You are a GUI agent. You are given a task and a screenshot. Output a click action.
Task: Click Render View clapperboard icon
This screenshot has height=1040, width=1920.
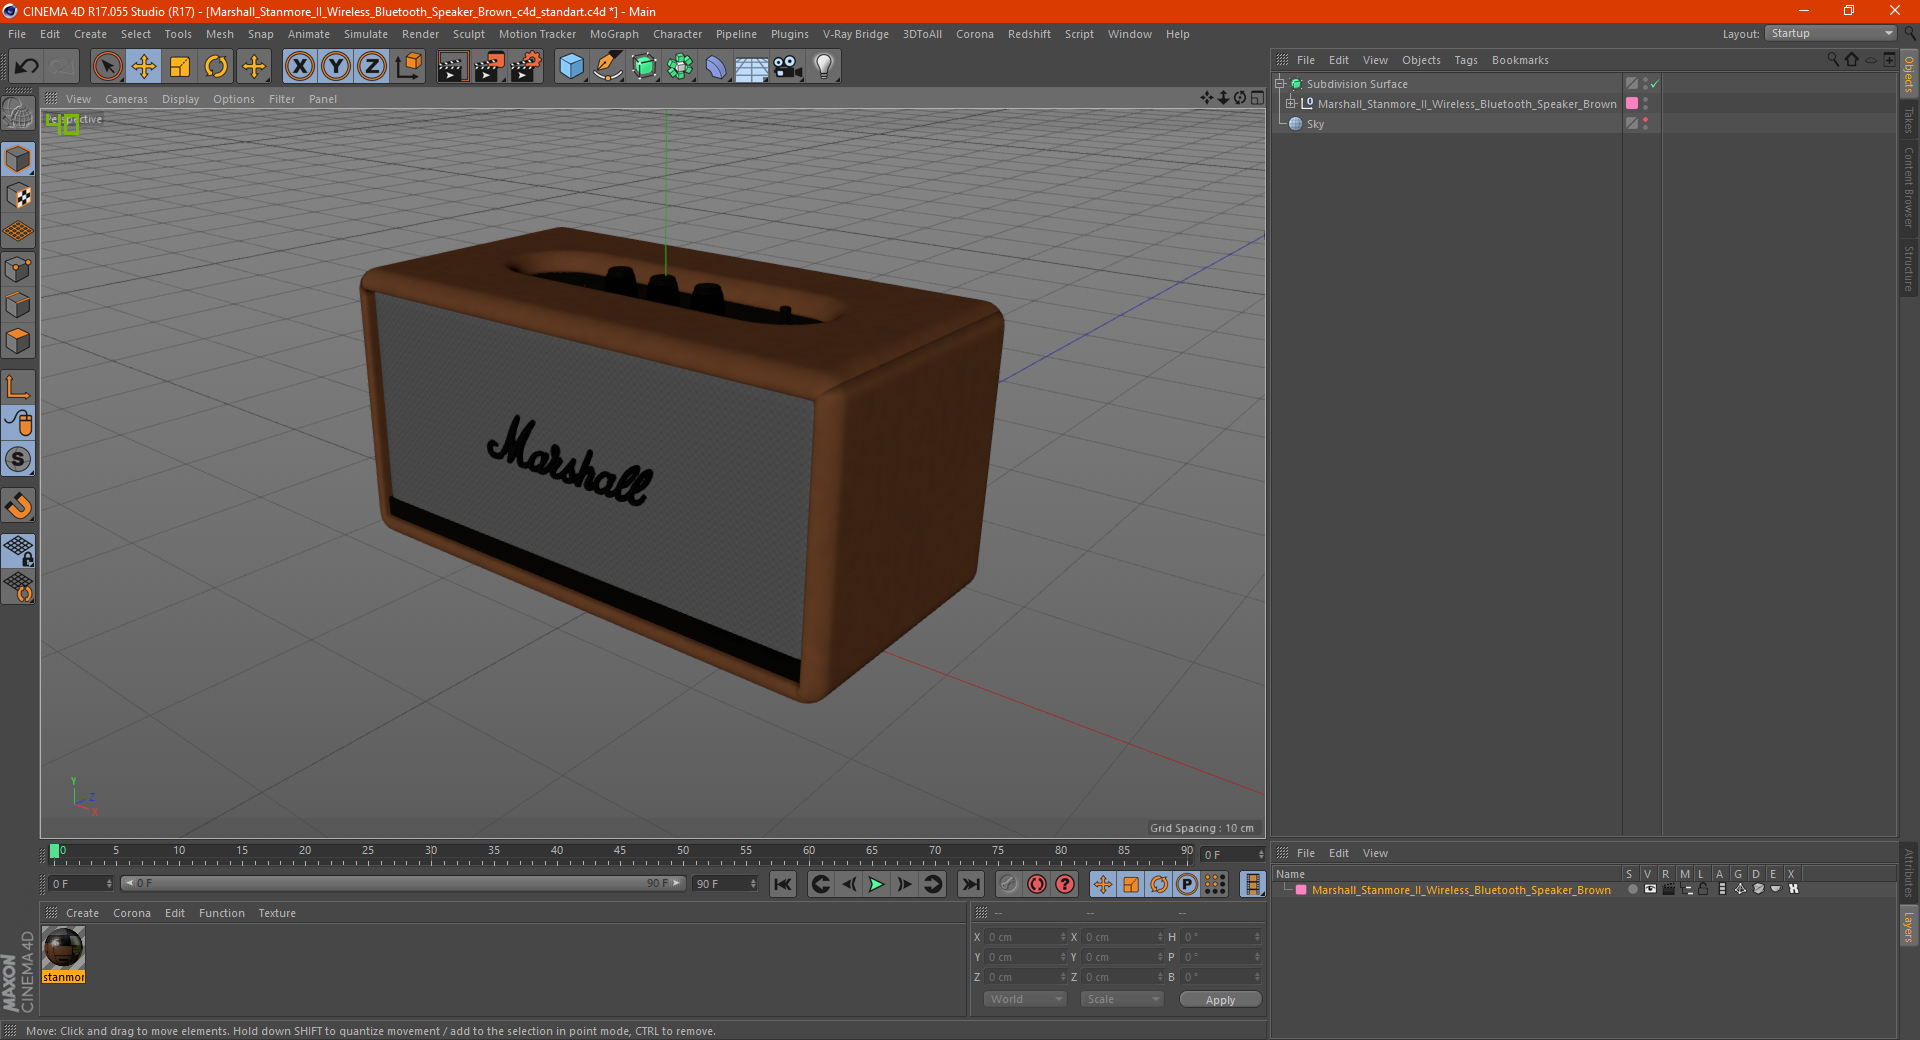(x=453, y=67)
